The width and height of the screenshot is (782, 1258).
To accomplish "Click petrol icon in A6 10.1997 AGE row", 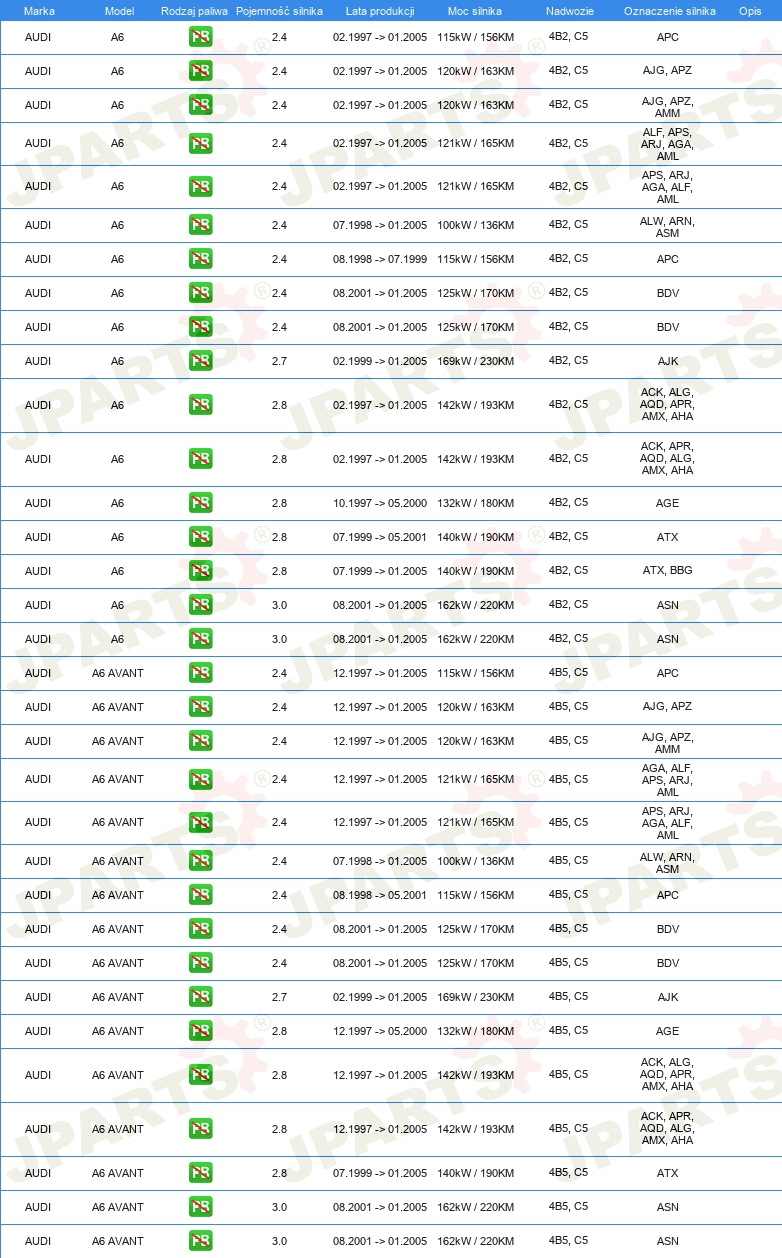I will [x=200, y=503].
